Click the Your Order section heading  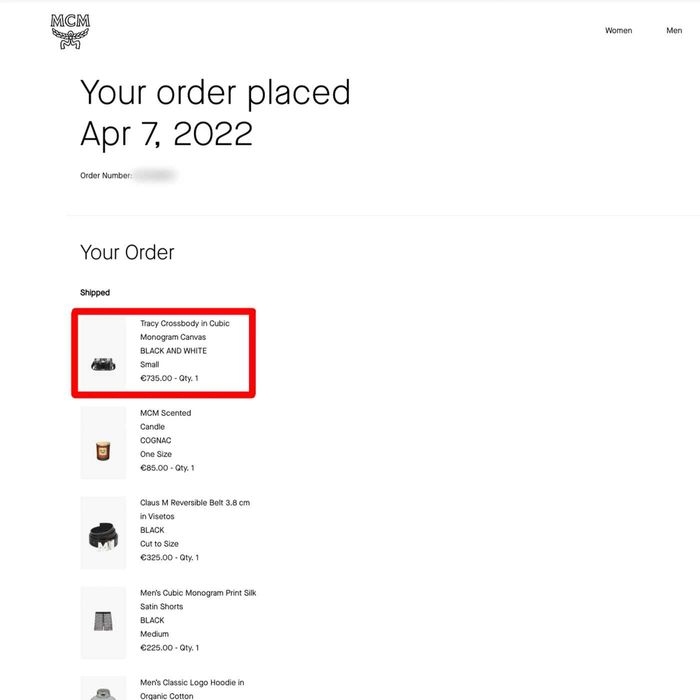click(x=127, y=252)
